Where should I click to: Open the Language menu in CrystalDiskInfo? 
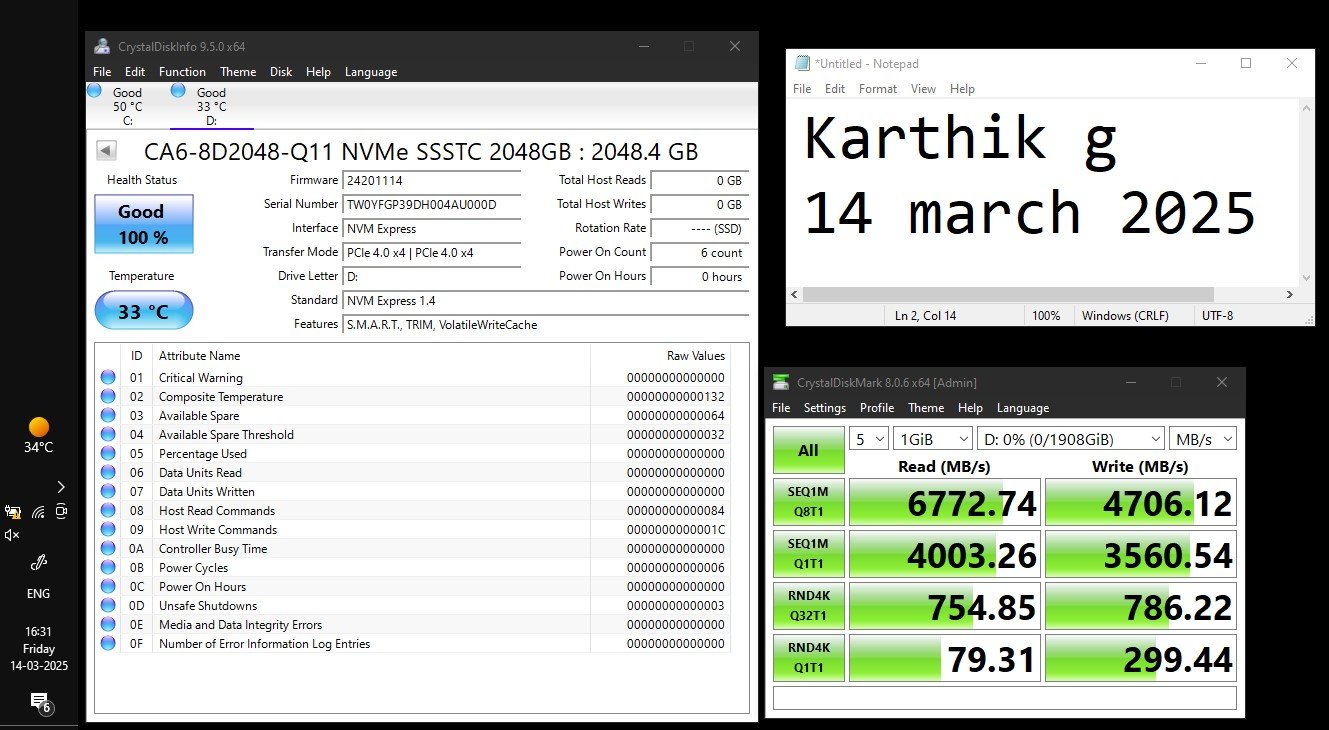[x=371, y=72]
